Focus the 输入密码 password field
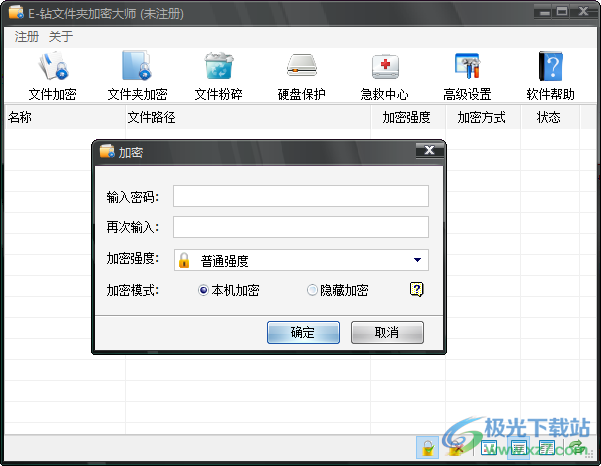The image size is (601, 466). (x=301, y=196)
